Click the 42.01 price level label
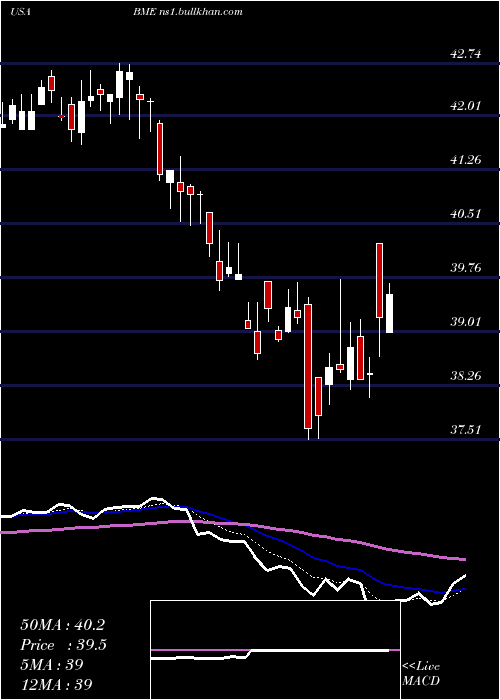500x700 pixels. pyautogui.click(x=466, y=106)
